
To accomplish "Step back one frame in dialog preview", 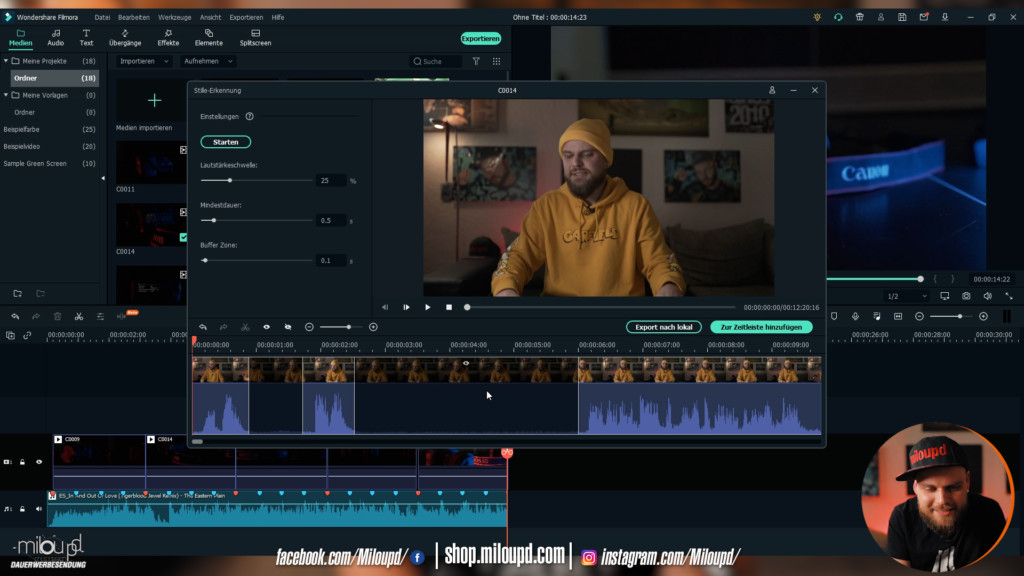I will click(x=385, y=307).
